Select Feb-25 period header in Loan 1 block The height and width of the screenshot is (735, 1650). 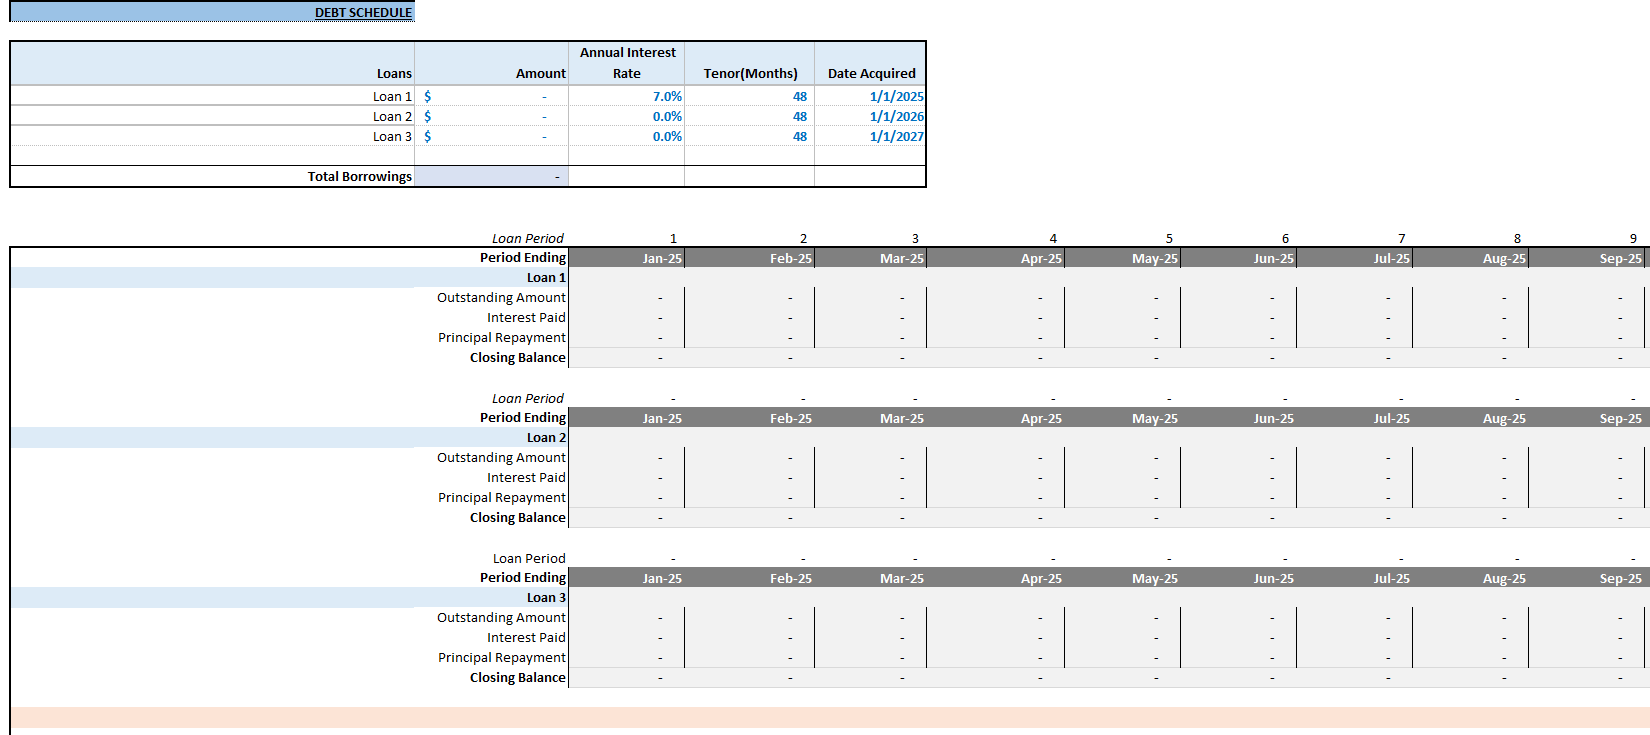[750, 258]
